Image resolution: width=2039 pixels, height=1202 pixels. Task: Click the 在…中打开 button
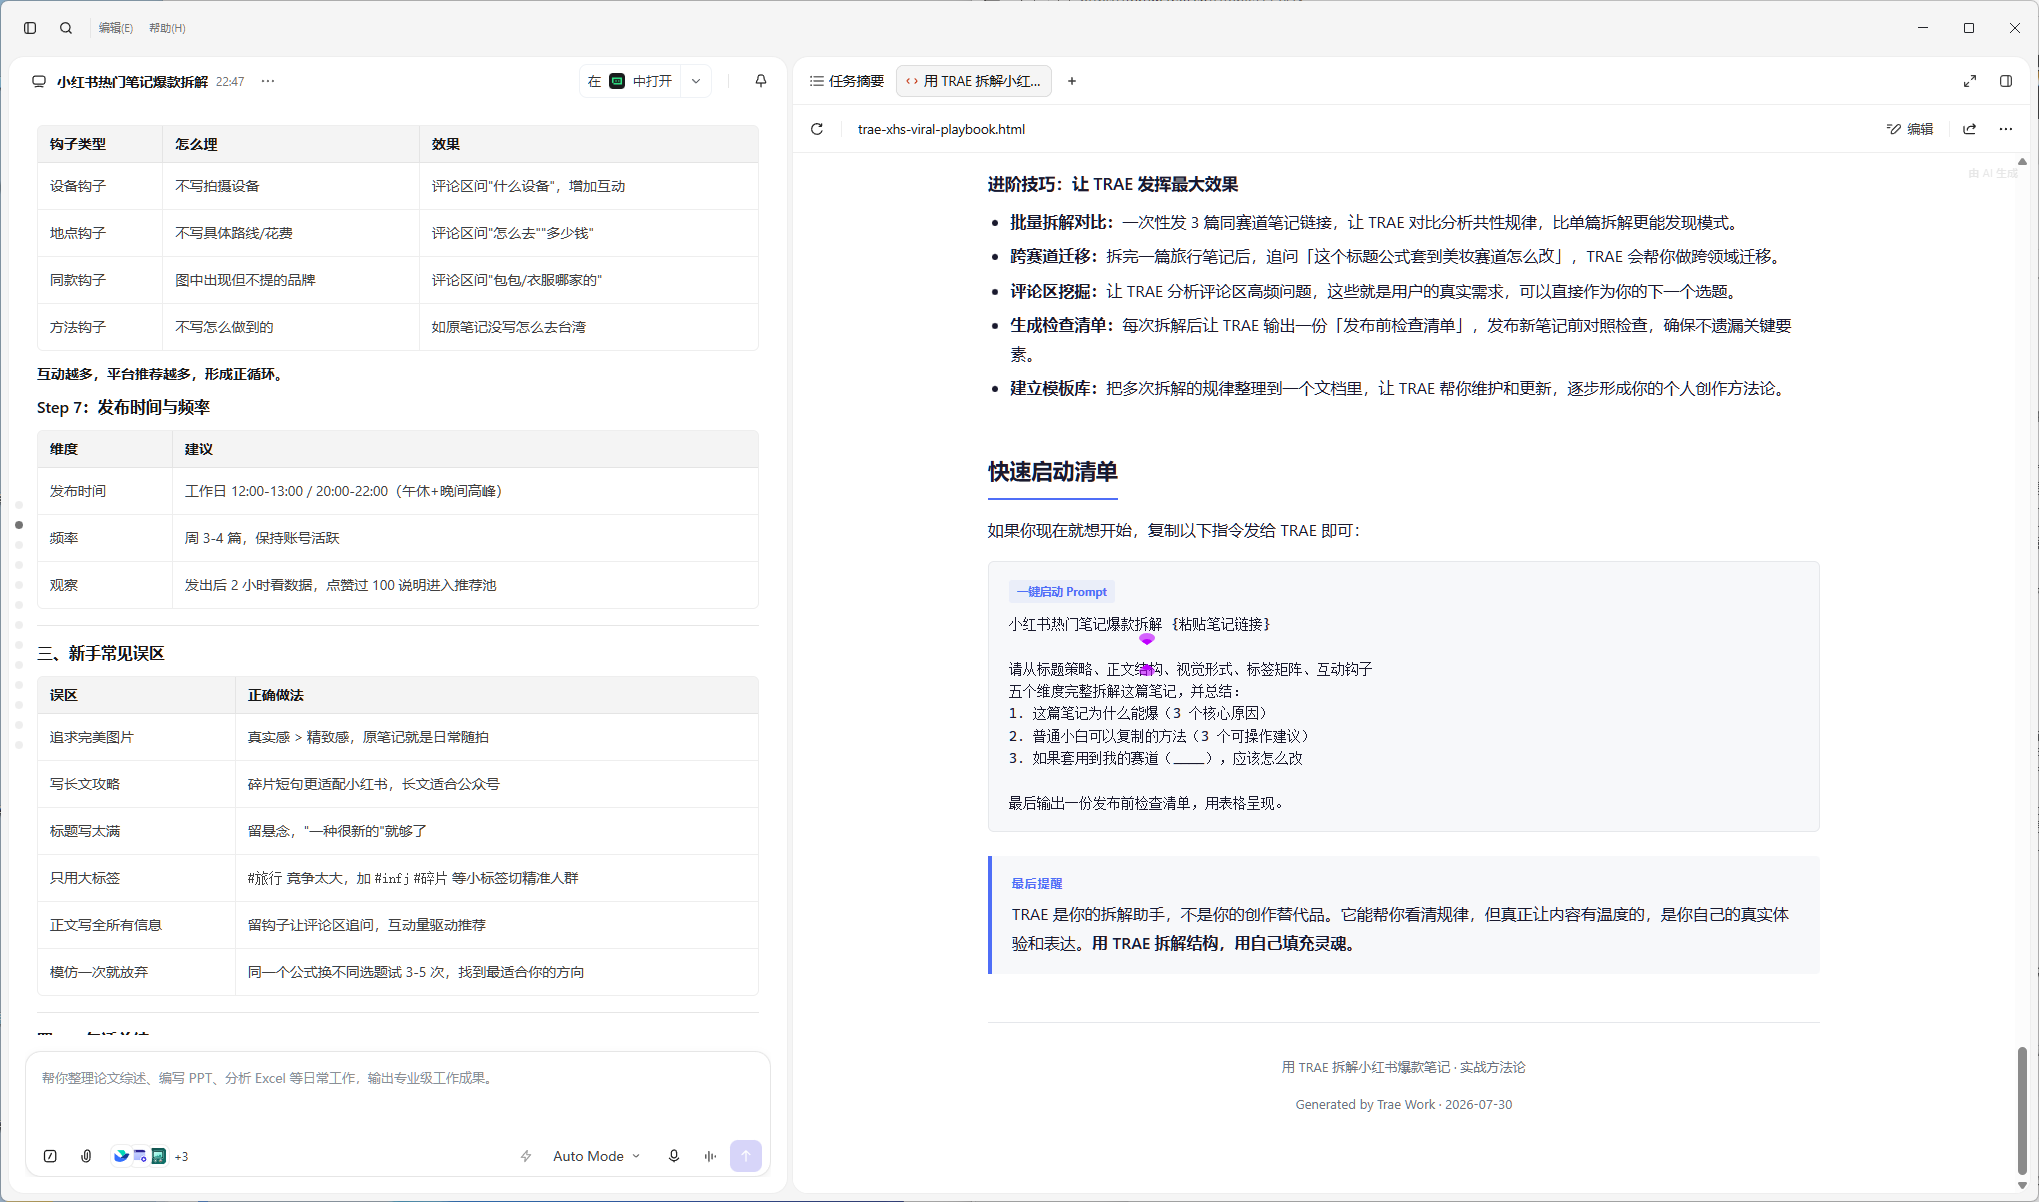tap(631, 81)
